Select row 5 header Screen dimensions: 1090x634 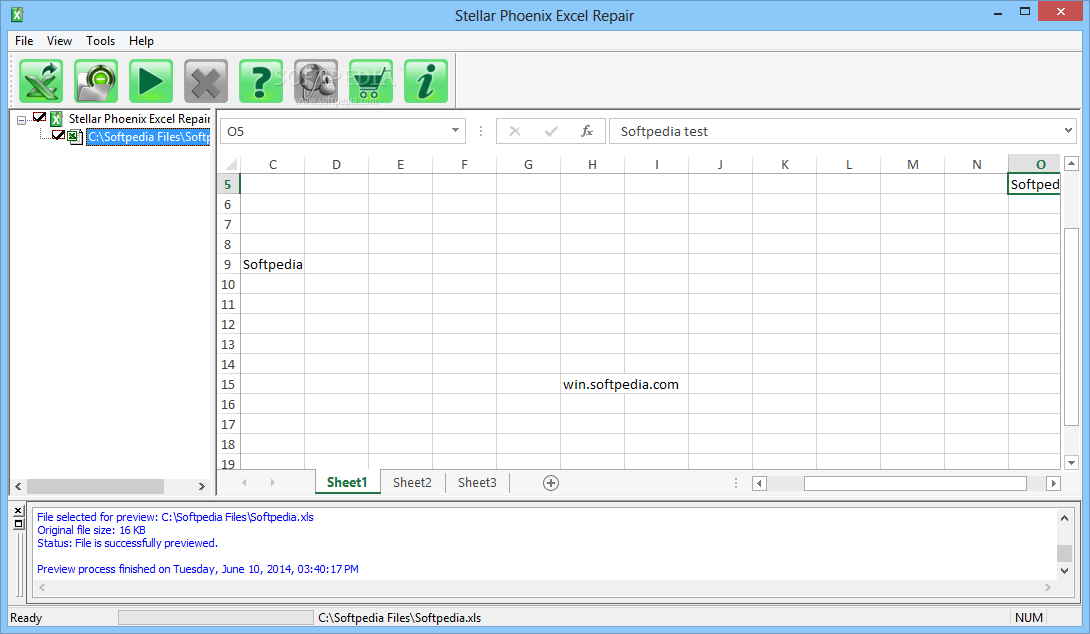click(x=228, y=184)
